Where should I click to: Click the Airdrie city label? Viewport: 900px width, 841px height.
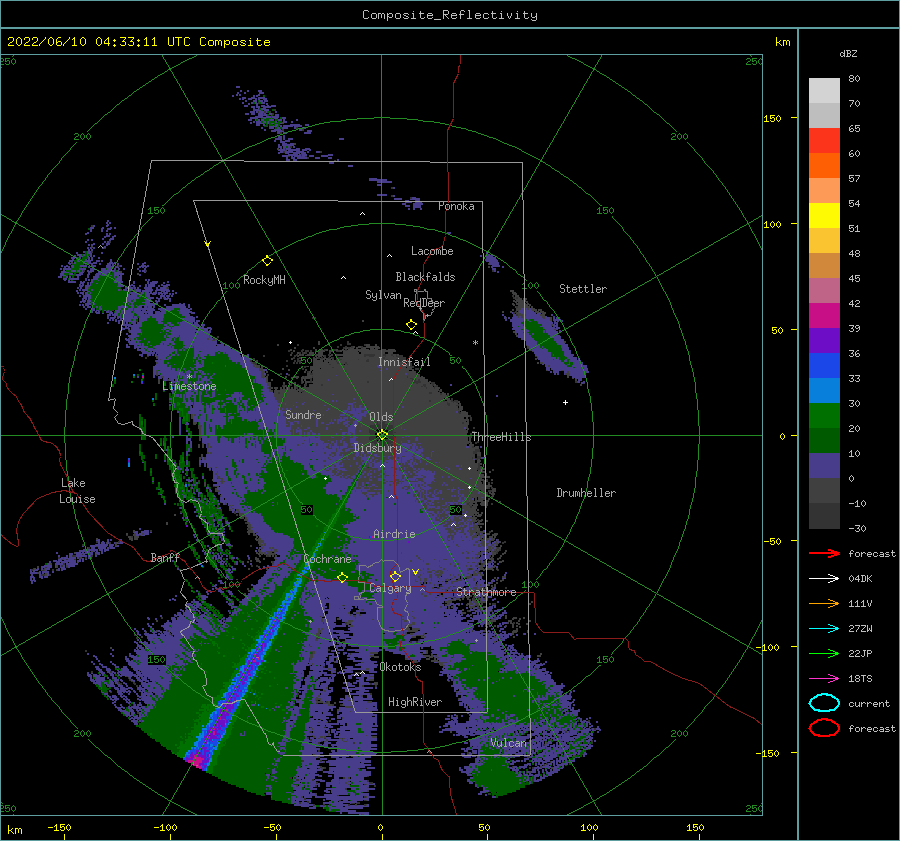(x=394, y=534)
